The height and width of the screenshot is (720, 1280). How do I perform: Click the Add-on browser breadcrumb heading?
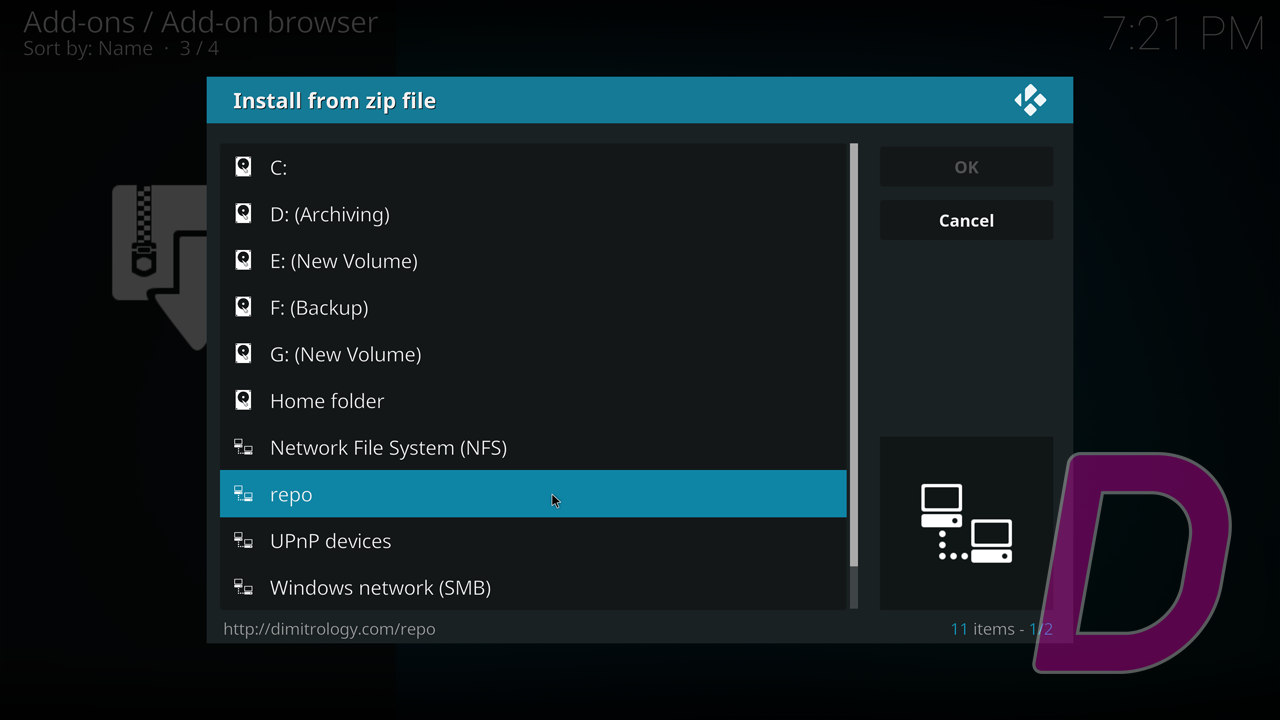[200, 22]
